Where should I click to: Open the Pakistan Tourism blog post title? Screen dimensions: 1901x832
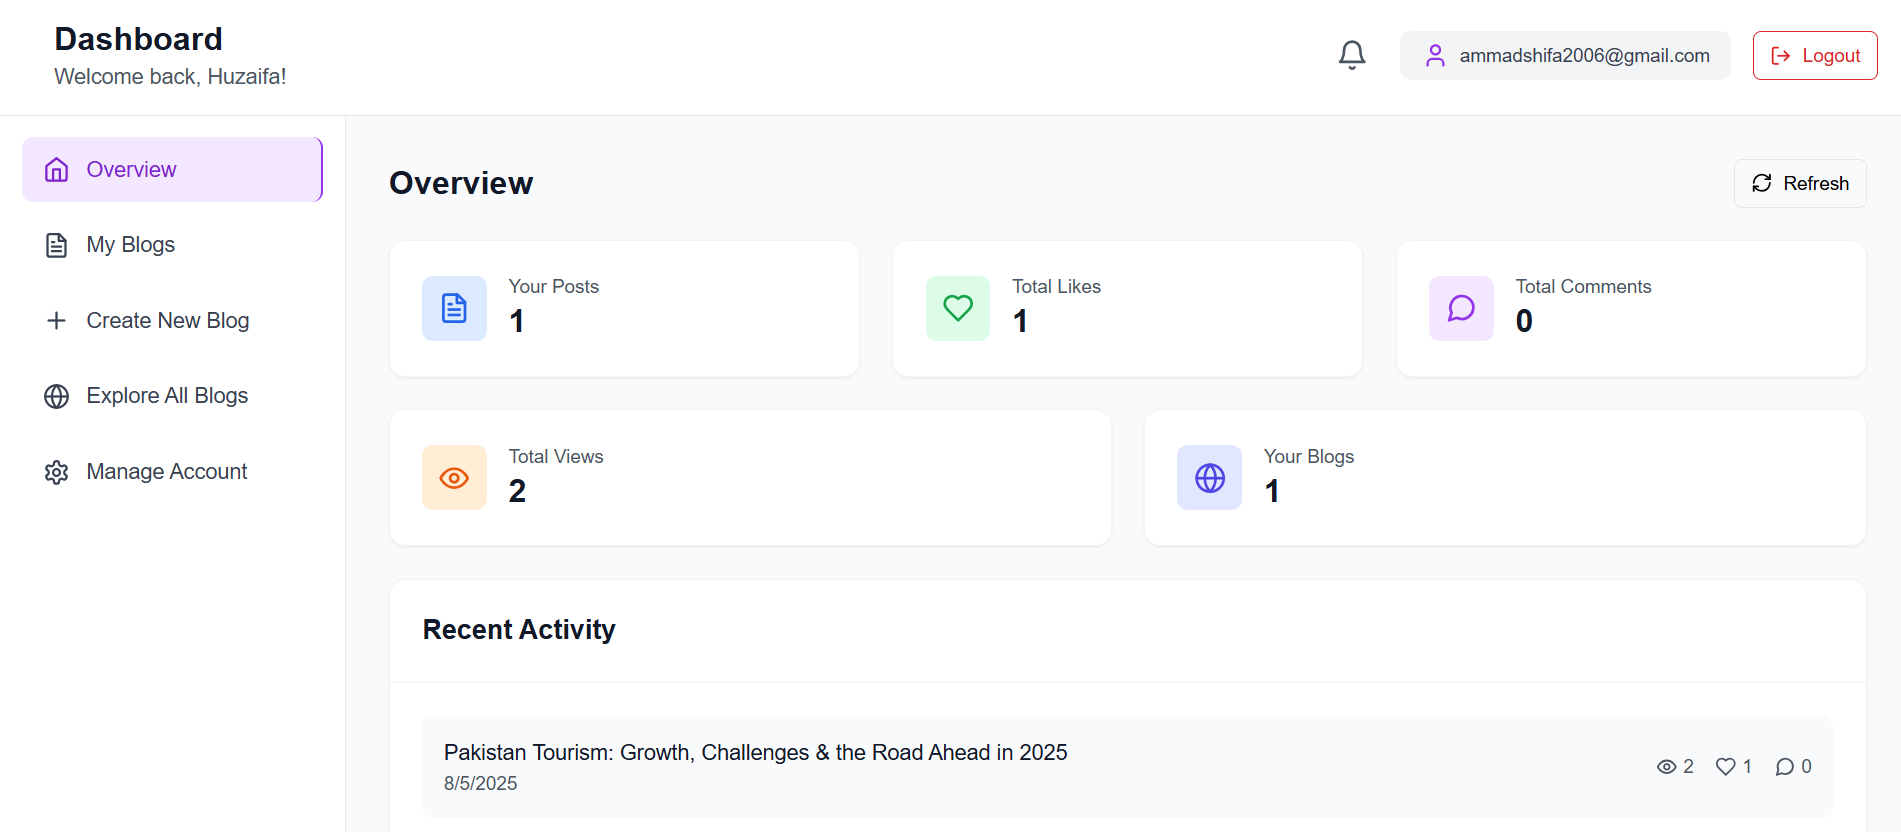click(755, 752)
